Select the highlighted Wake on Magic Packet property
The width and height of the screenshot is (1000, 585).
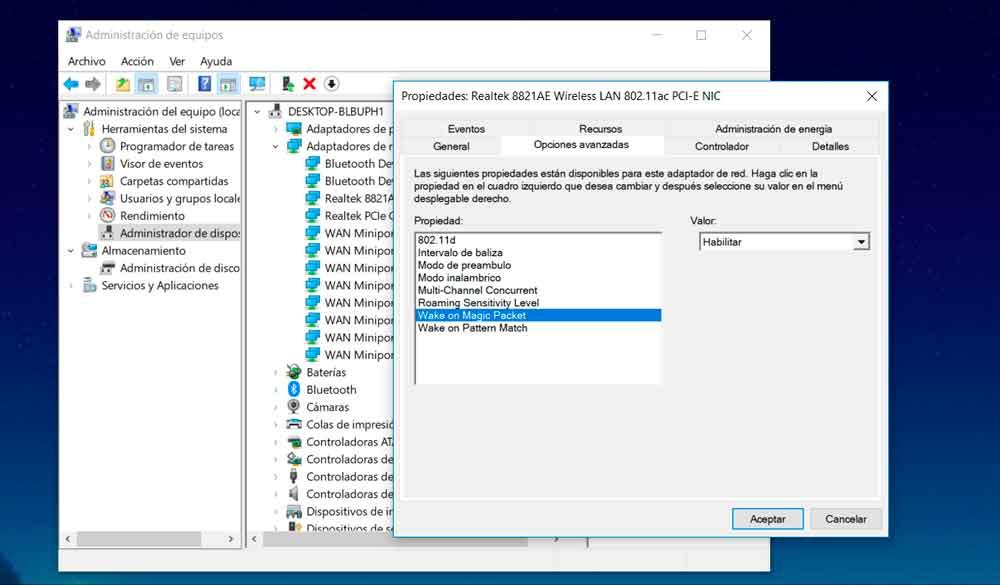[x=538, y=315]
